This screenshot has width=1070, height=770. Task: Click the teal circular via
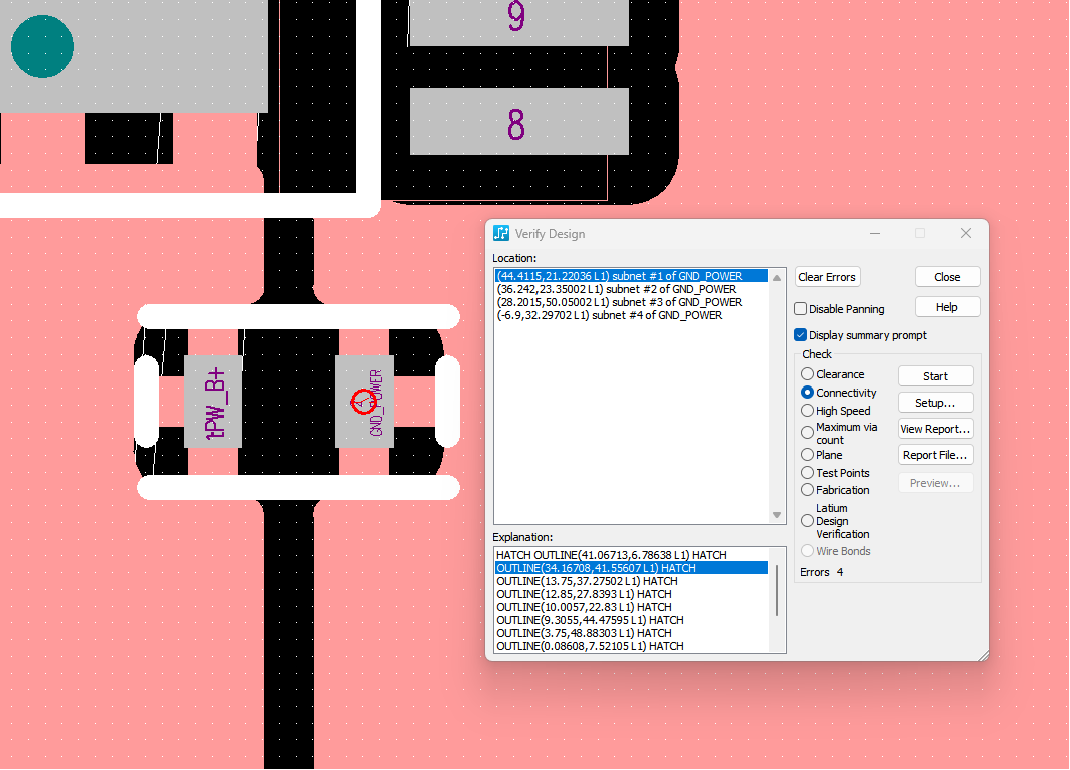[42, 46]
